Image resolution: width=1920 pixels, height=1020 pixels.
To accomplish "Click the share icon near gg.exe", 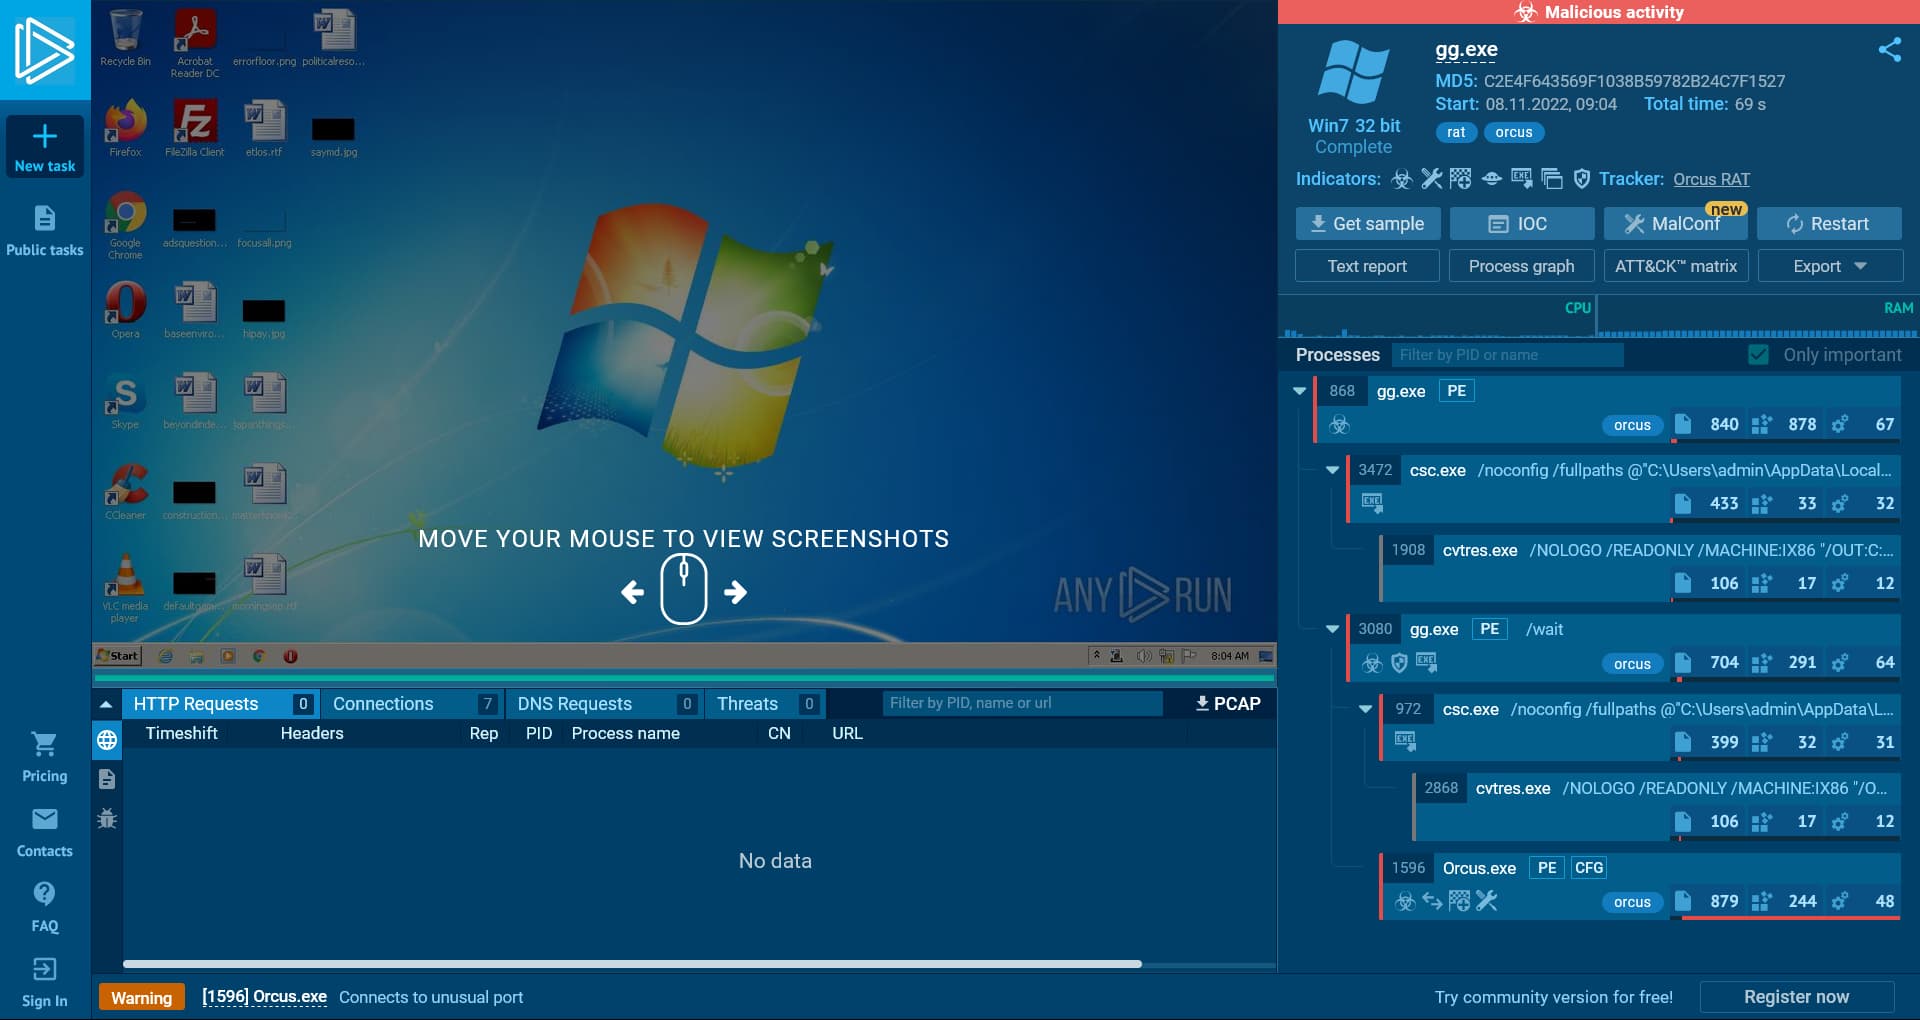I will point(1889,49).
